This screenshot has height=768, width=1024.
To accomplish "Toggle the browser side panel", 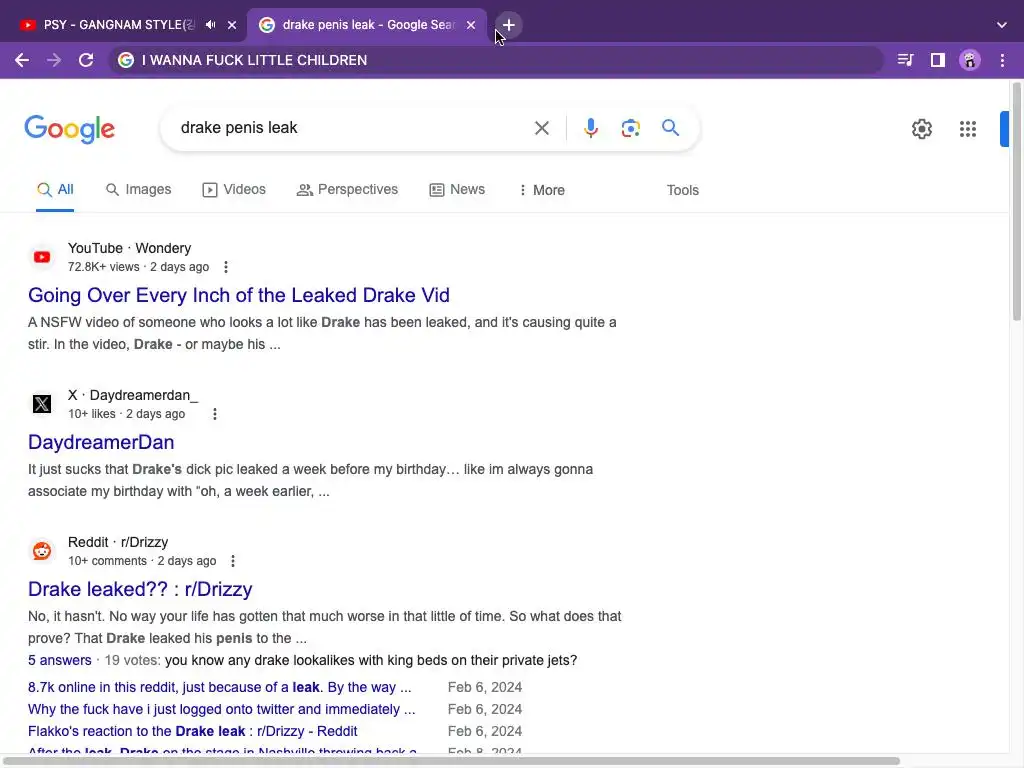I will coord(938,60).
